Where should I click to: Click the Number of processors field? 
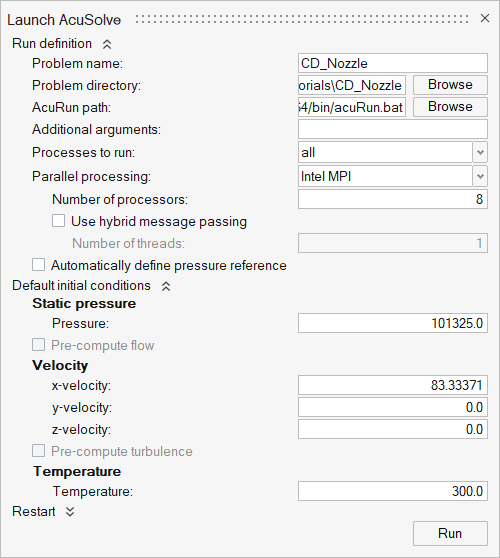click(x=393, y=199)
